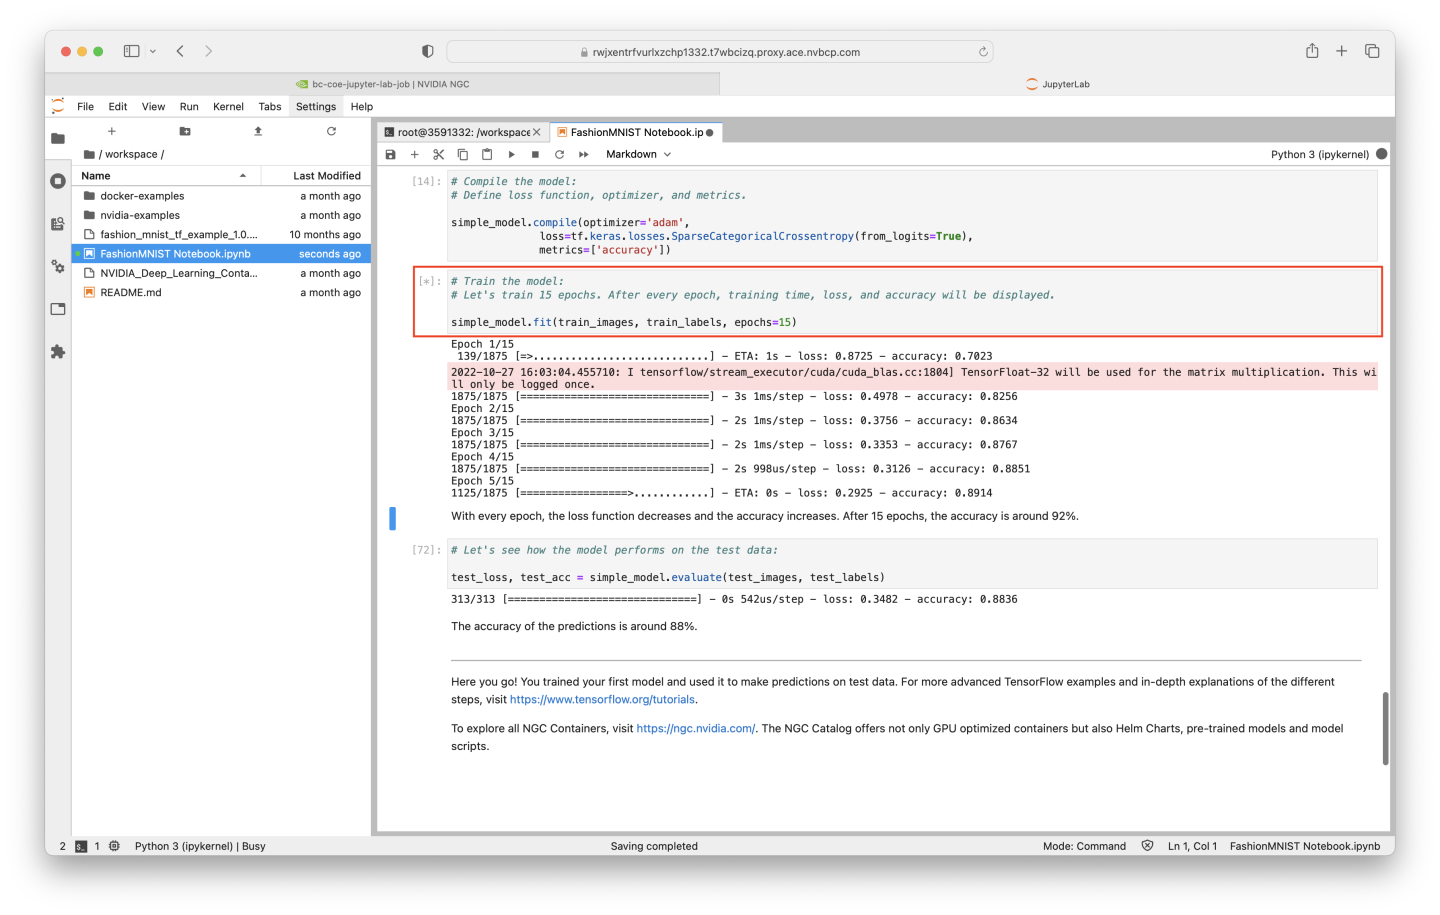Create a new folder in file browser
1440x915 pixels.
183,131
